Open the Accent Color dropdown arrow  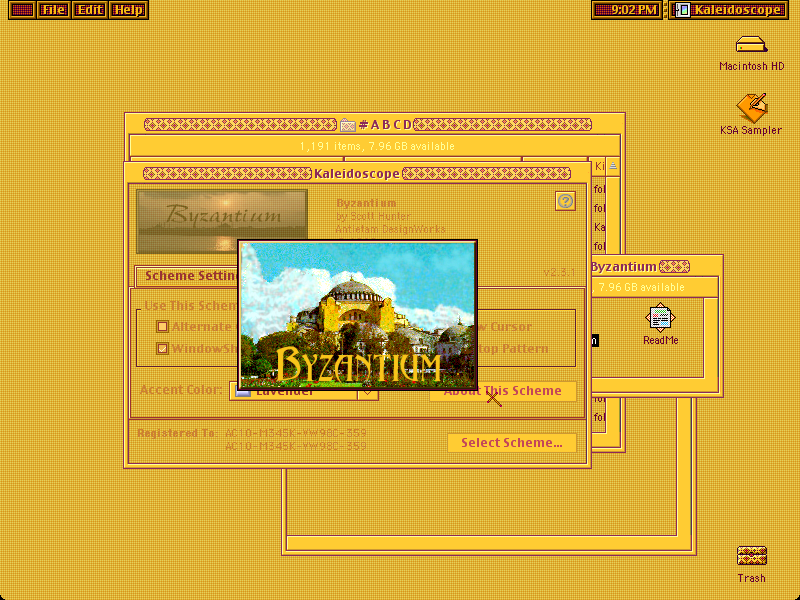coord(367,394)
